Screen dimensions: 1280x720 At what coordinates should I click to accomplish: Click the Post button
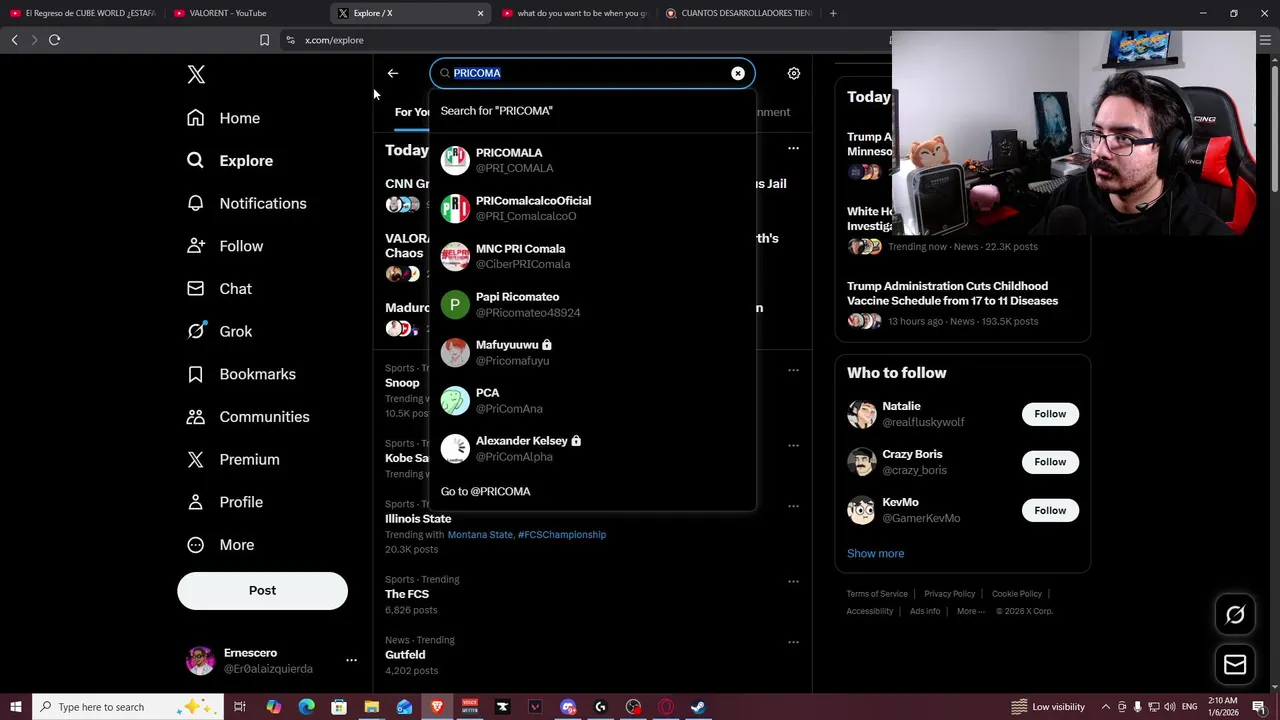click(x=262, y=590)
